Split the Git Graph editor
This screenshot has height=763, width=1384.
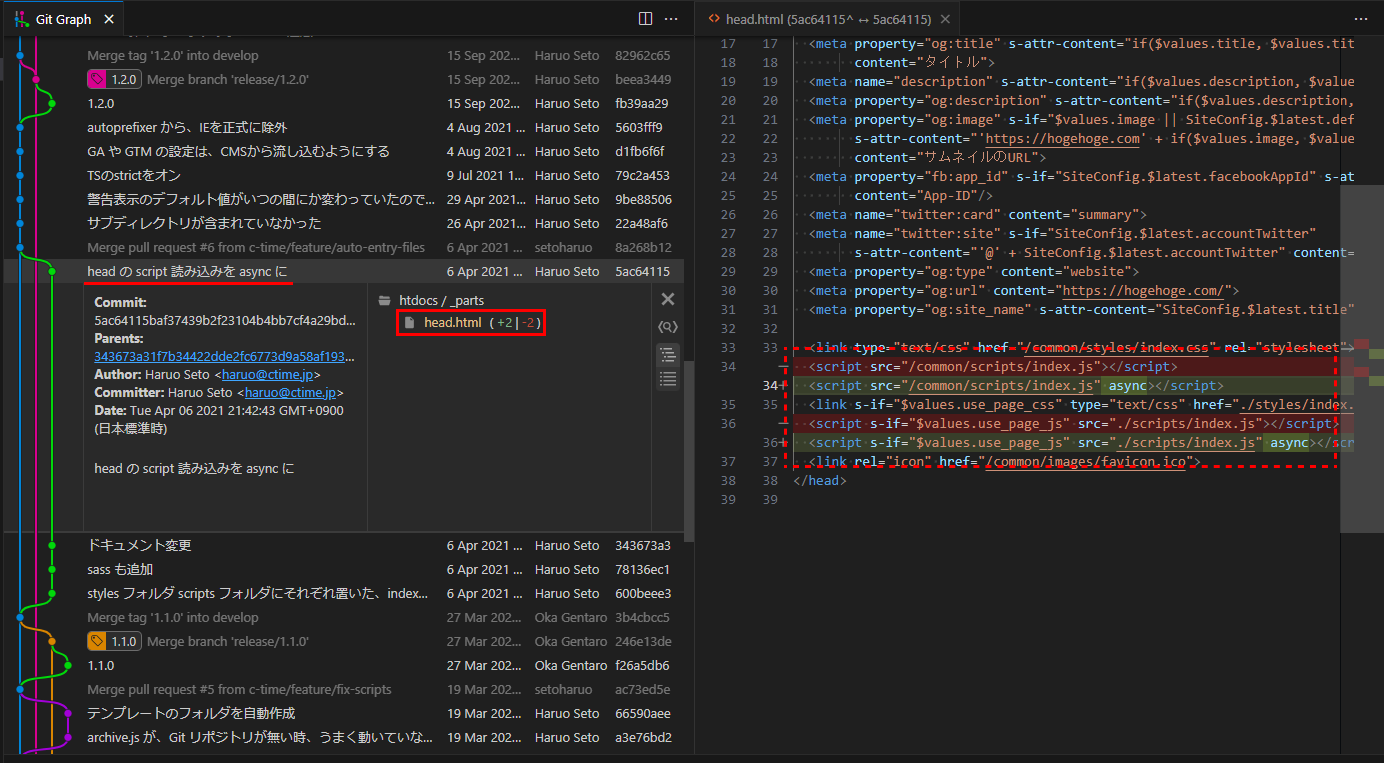click(x=645, y=19)
